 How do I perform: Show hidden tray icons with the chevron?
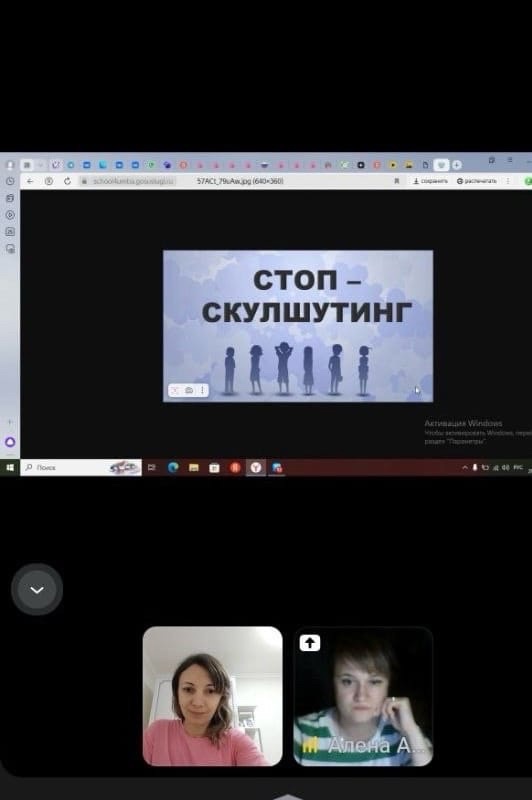point(465,467)
